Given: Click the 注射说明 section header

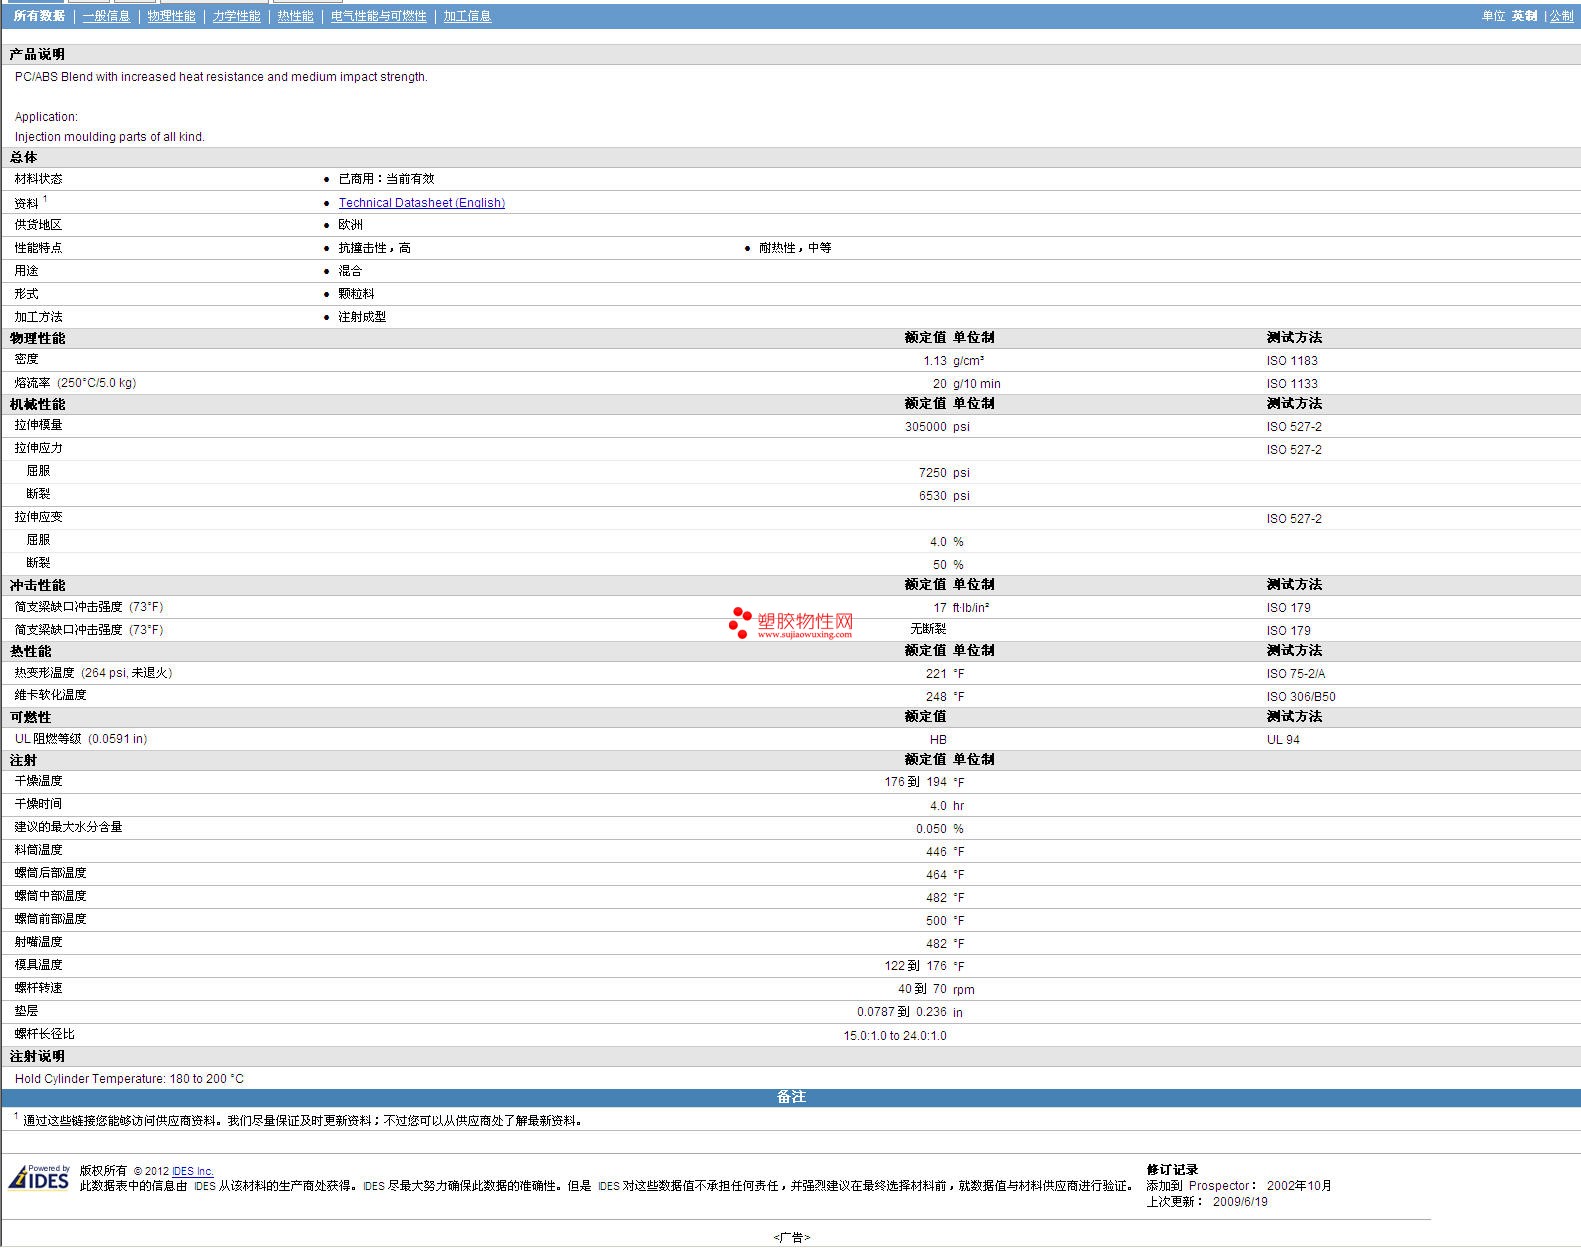Looking at the screenshot, I should [37, 1056].
